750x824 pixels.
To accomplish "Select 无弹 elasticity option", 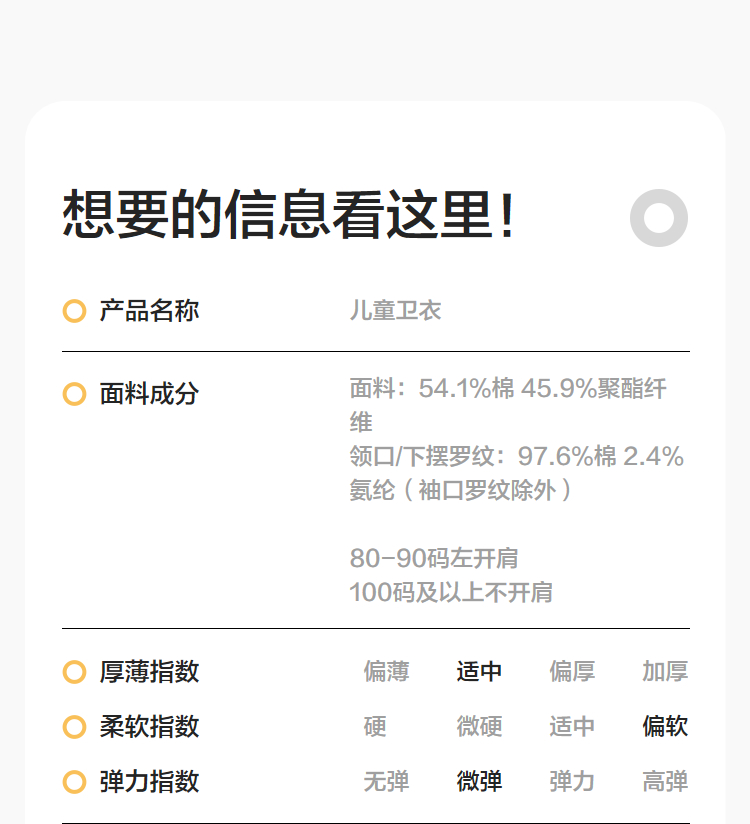I will tap(386, 782).
